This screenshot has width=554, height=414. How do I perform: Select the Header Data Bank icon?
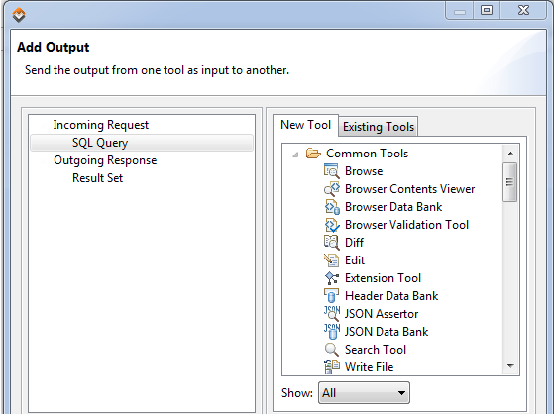[x=331, y=296]
